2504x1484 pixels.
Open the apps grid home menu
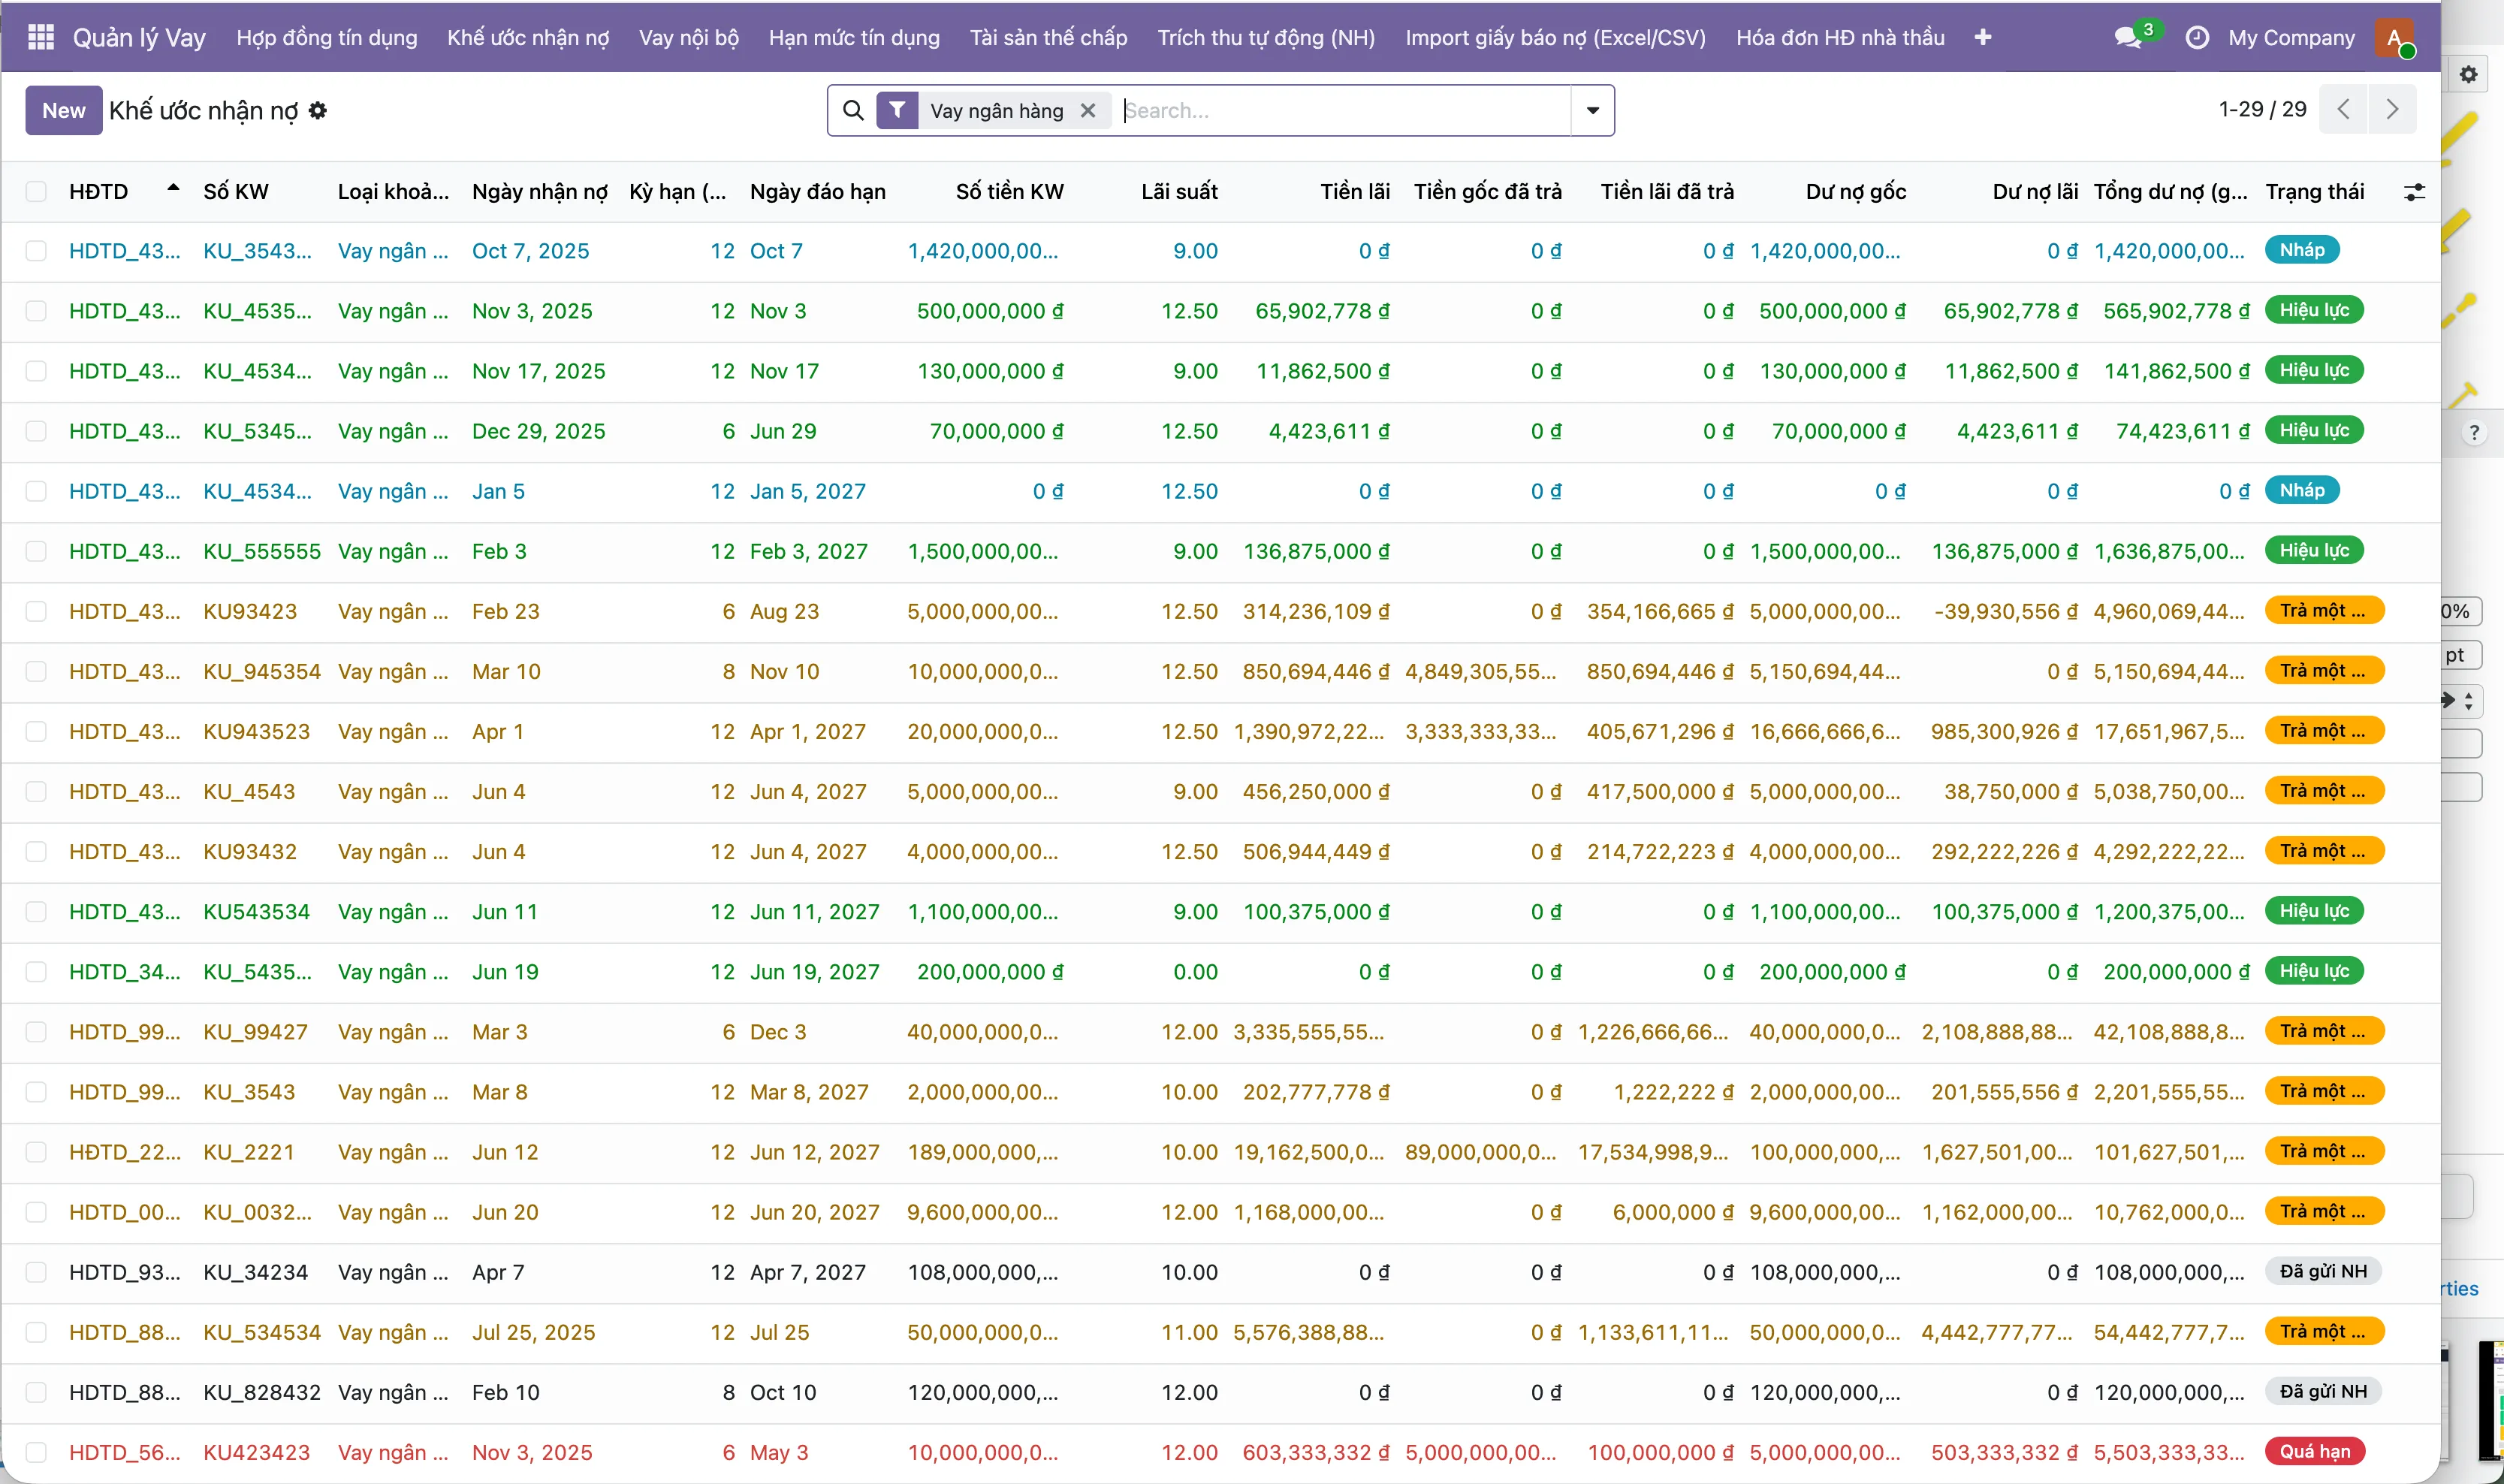(x=41, y=38)
